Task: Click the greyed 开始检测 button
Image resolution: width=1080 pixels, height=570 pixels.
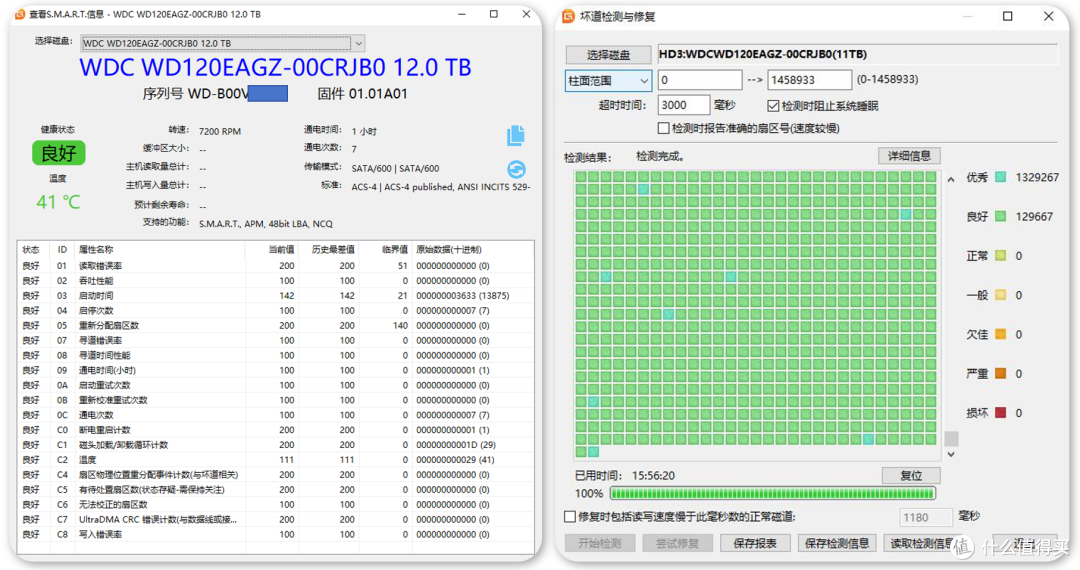Action: coord(599,543)
